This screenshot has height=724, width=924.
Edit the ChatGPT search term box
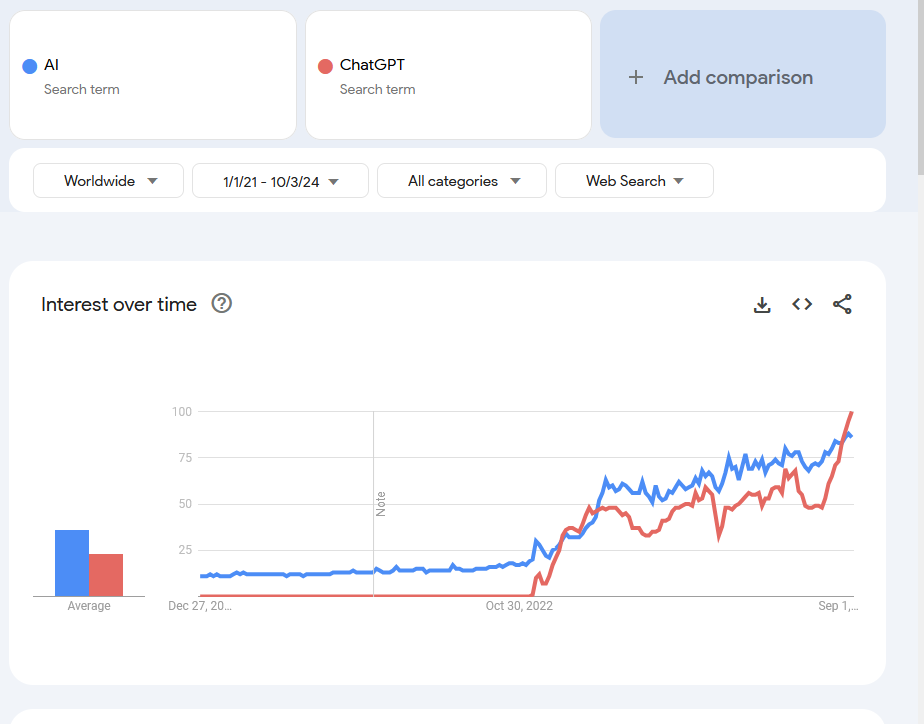pos(448,75)
